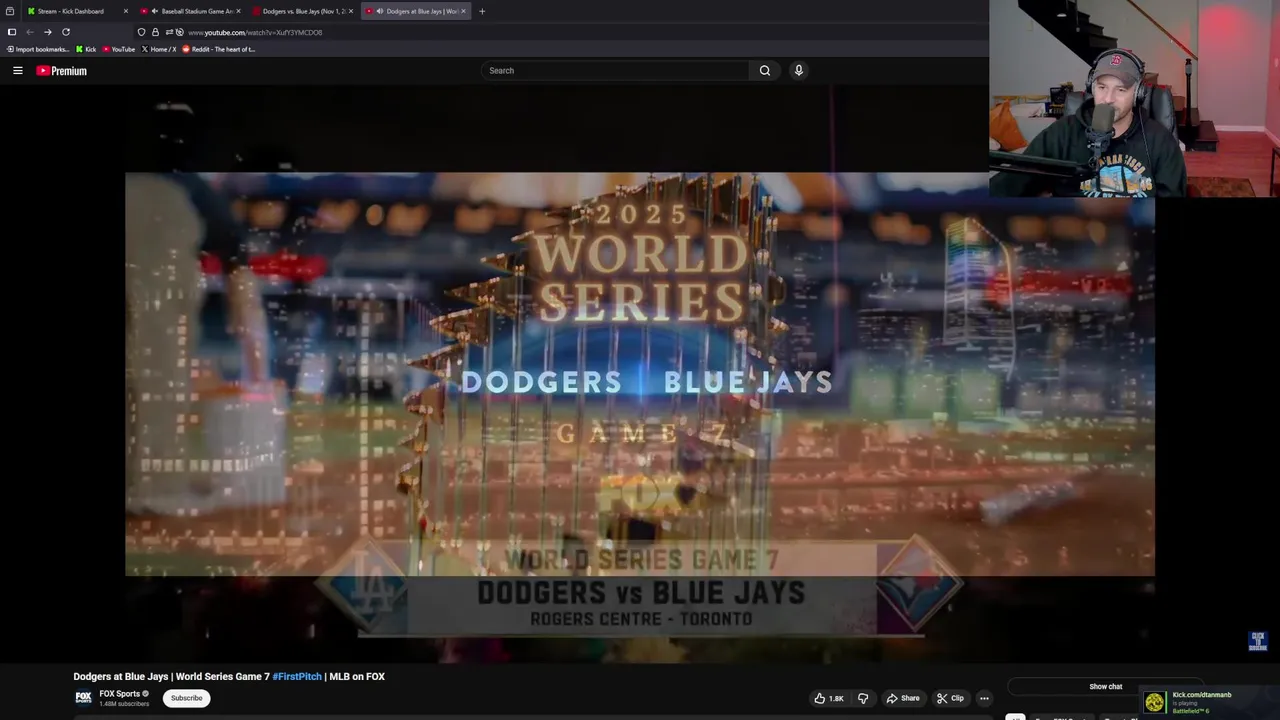Click the site lock padlock icon
Image resolution: width=1280 pixels, height=720 pixels.
[x=155, y=32]
